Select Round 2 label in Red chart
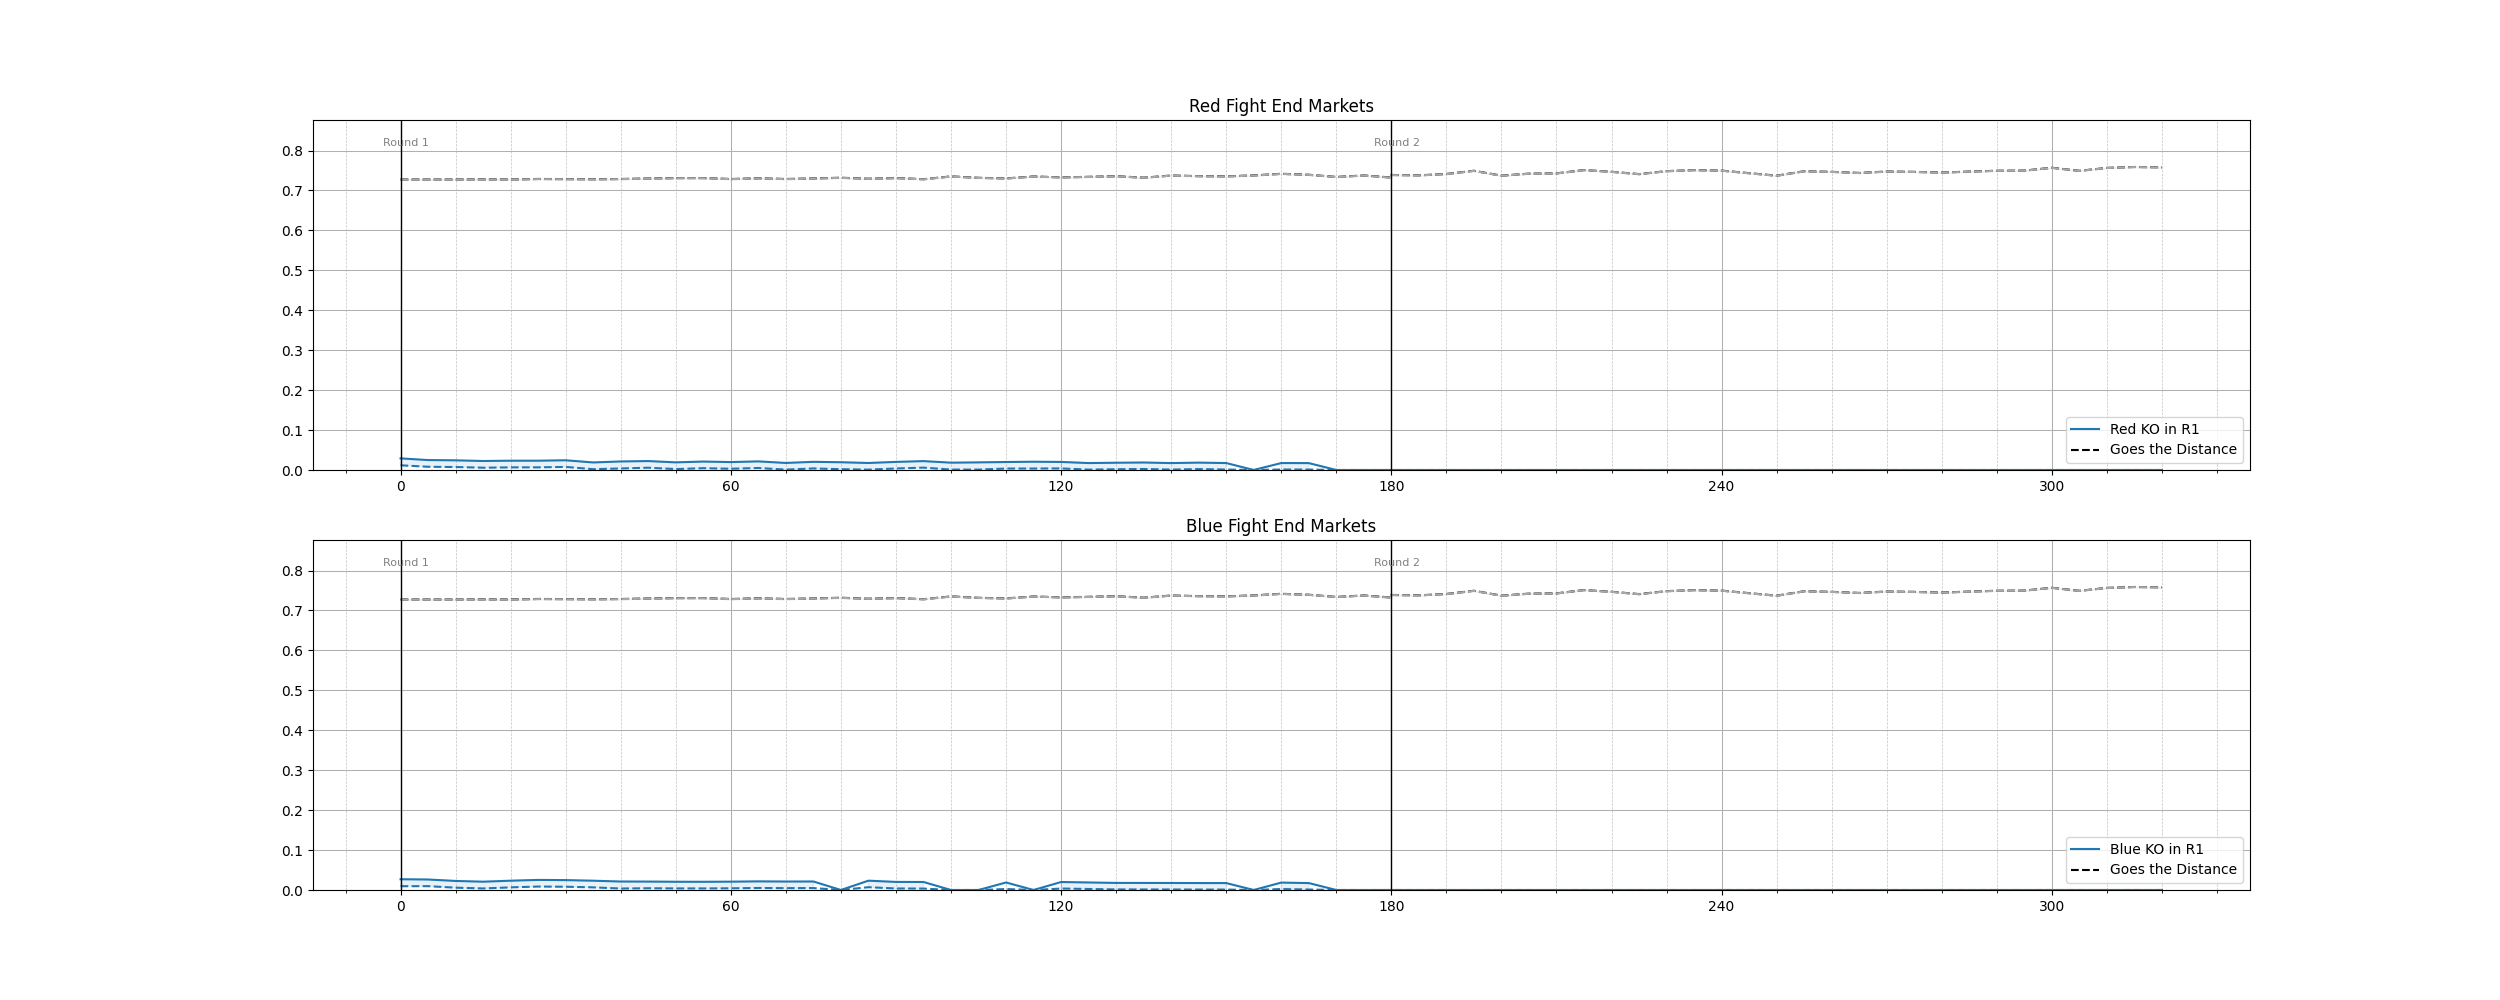2500x1000 pixels. pos(1396,143)
